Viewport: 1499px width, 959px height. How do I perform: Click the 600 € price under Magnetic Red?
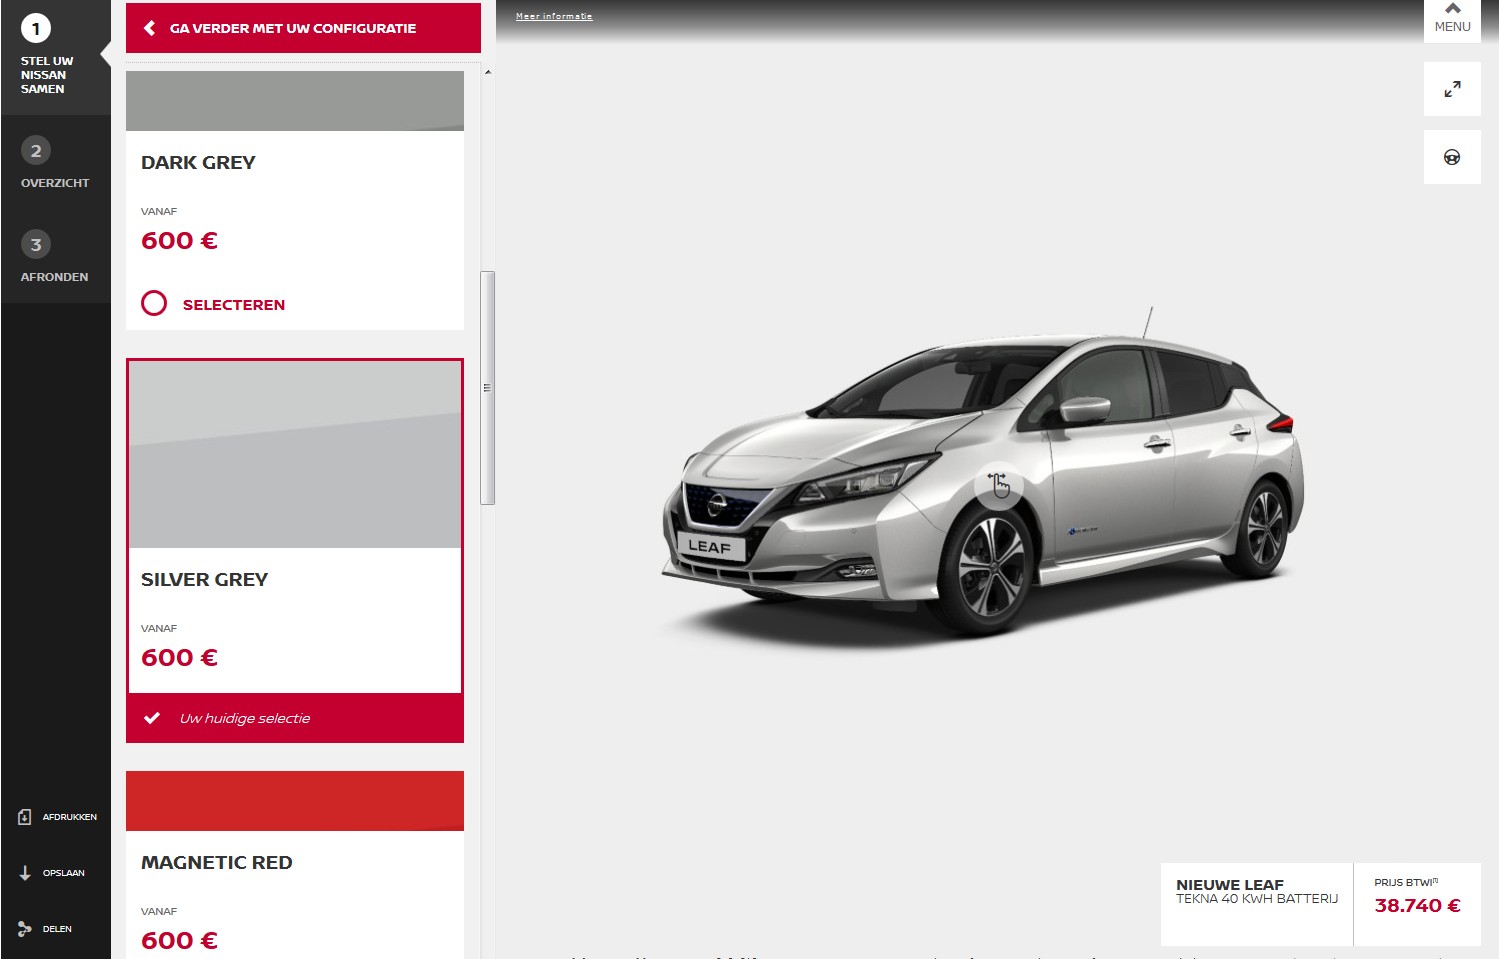180,941
